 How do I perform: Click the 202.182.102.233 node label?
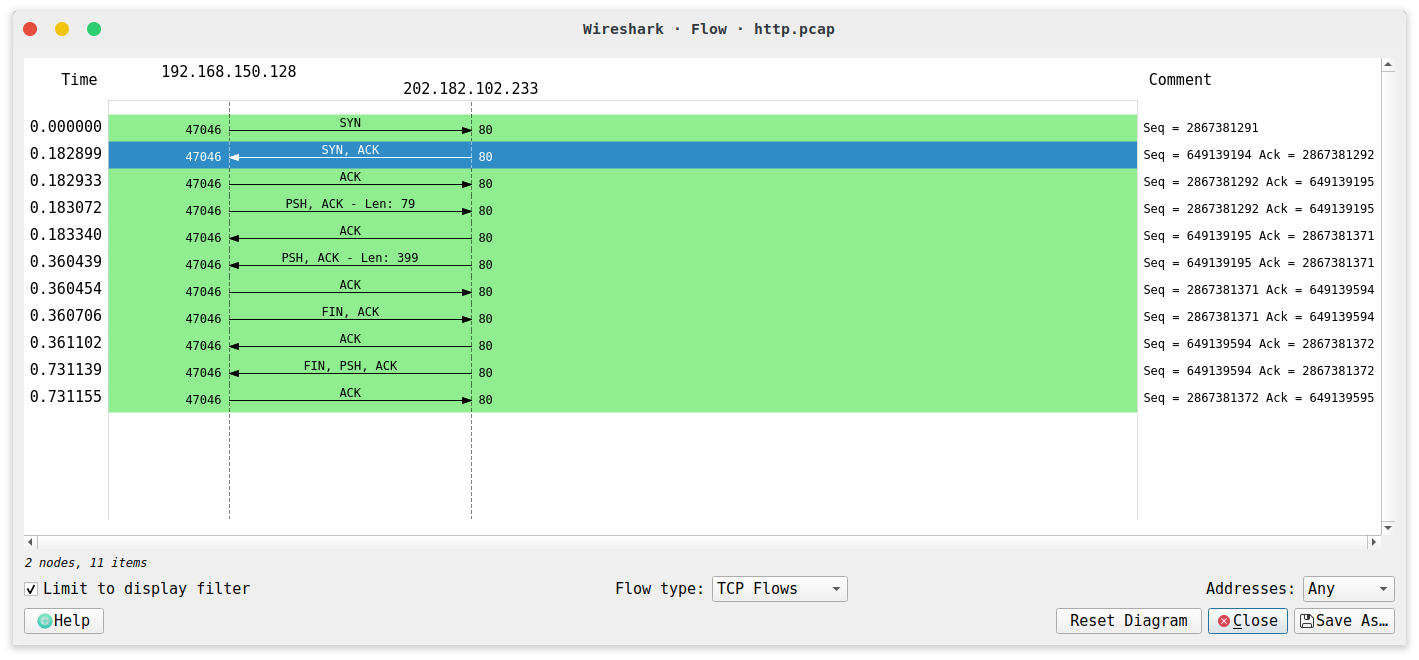pos(471,89)
